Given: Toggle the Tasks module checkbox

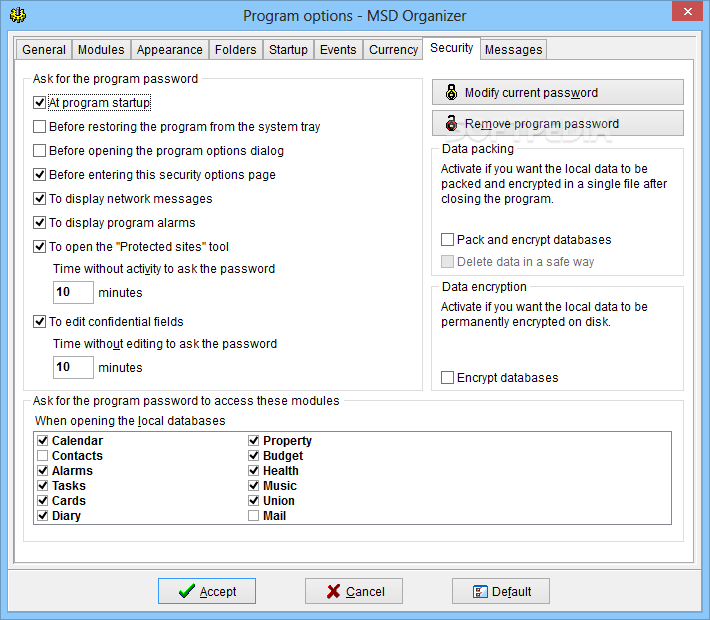Looking at the screenshot, I should (43, 485).
